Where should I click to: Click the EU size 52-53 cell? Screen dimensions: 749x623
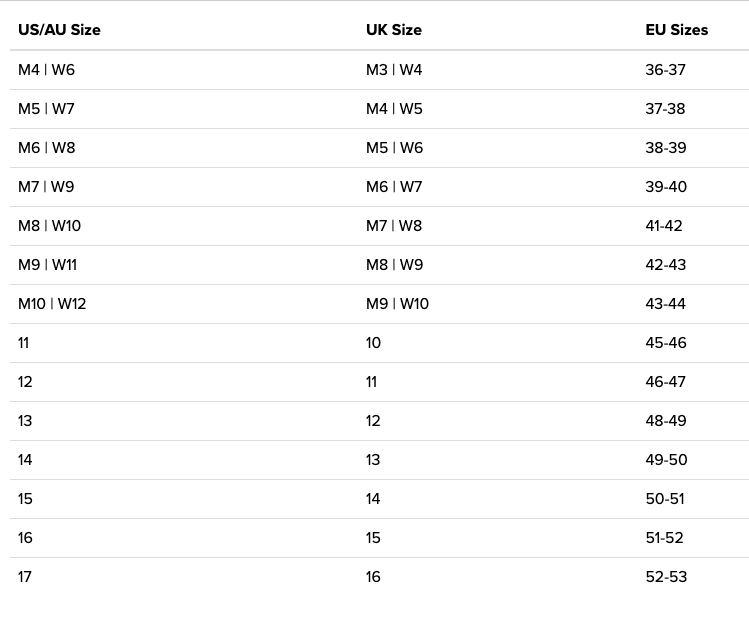pos(666,577)
